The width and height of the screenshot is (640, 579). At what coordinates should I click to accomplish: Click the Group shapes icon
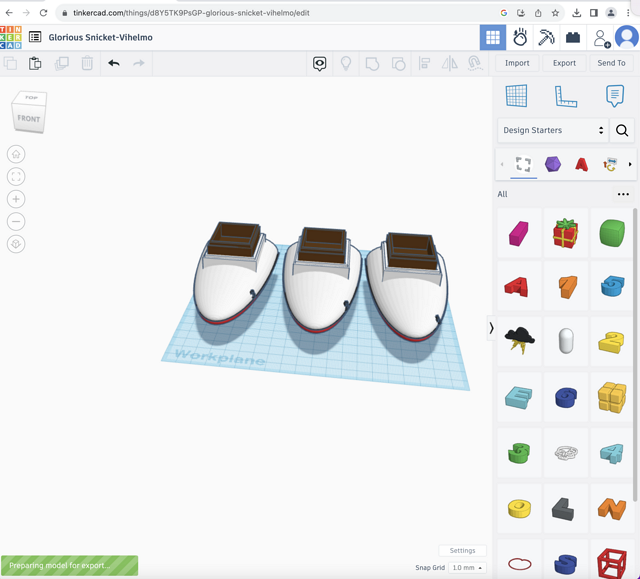[372, 64]
